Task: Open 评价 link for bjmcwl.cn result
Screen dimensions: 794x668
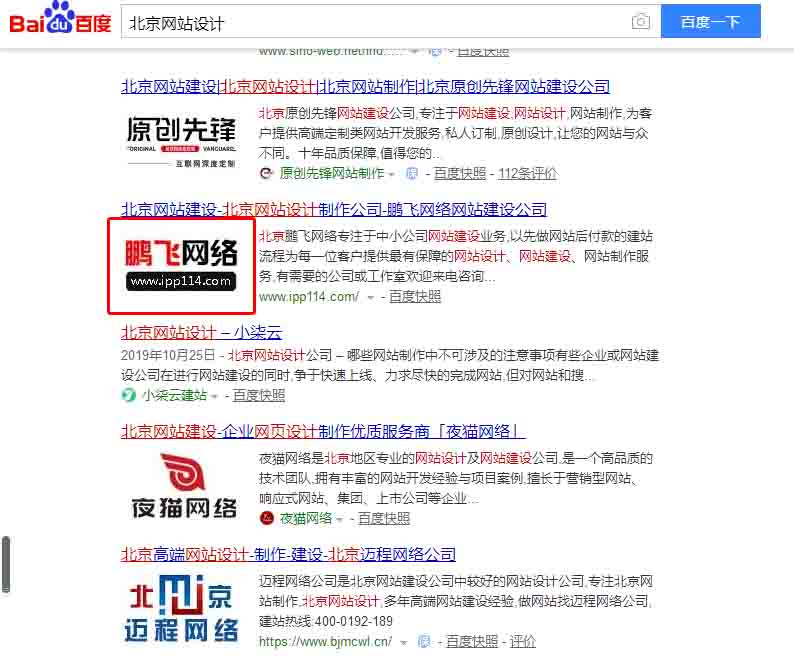Action: click(x=522, y=641)
